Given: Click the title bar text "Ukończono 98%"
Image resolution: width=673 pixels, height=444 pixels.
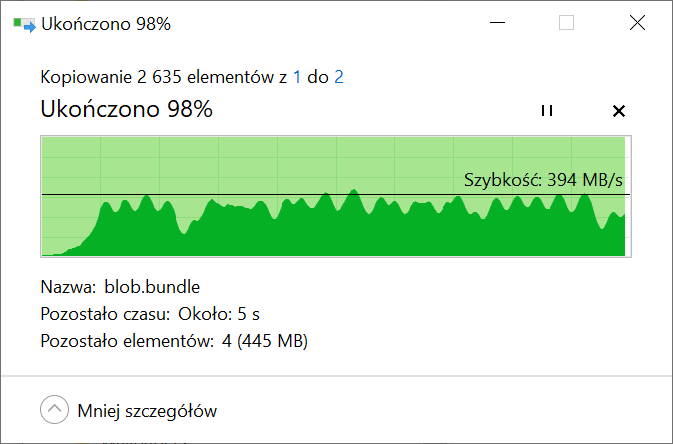Looking at the screenshot, I should [x=106, y=24].
